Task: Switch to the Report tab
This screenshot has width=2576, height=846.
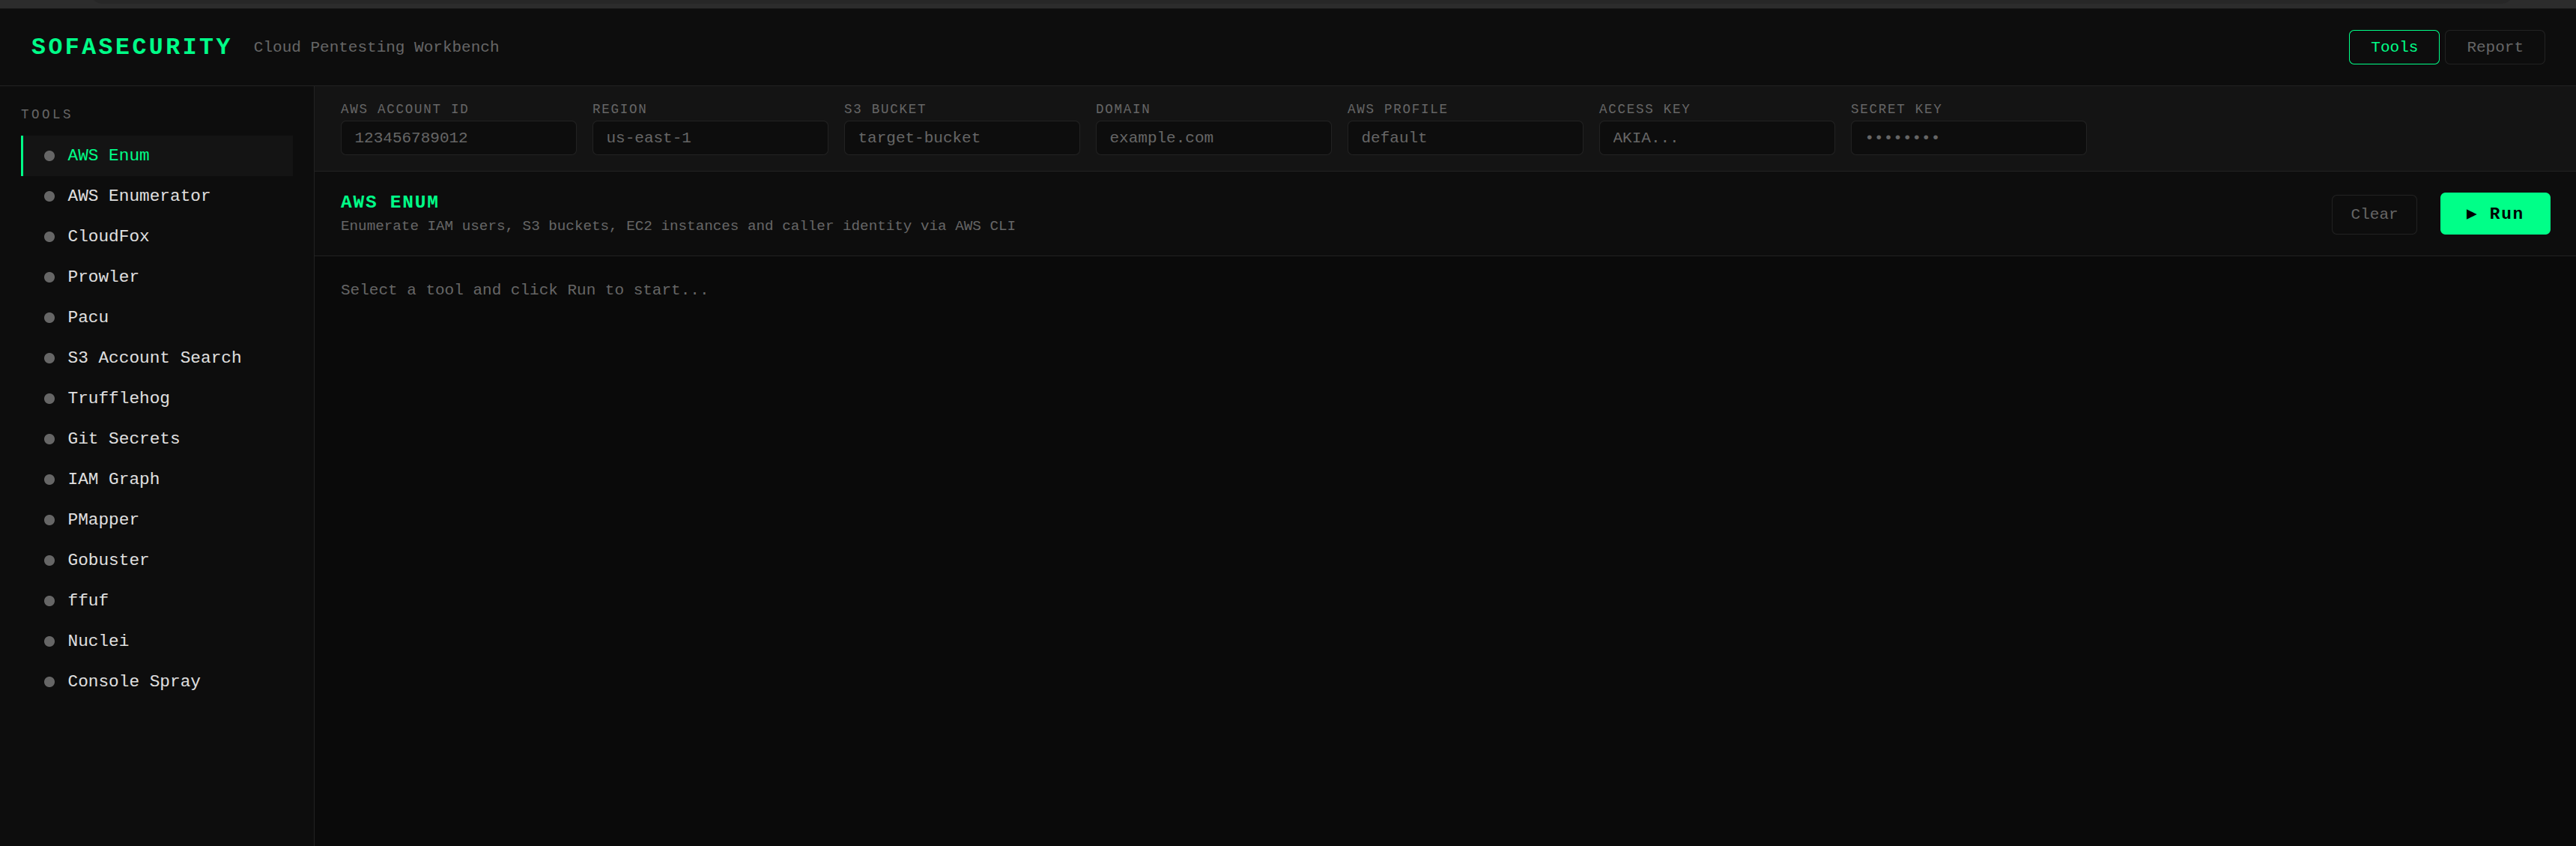Action: pos(2494,46)
